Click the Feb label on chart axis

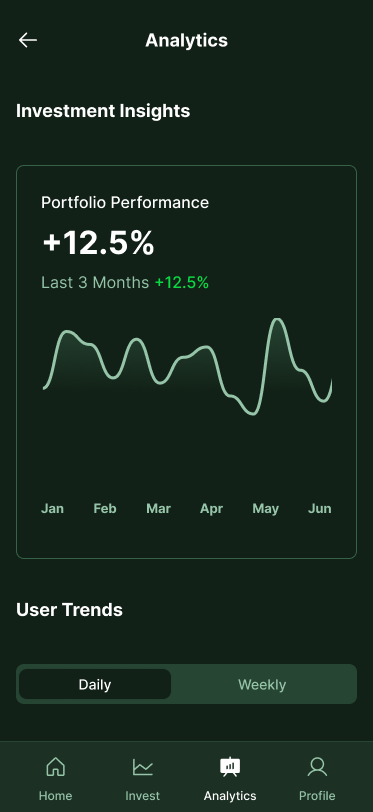[x=105, y=509]
